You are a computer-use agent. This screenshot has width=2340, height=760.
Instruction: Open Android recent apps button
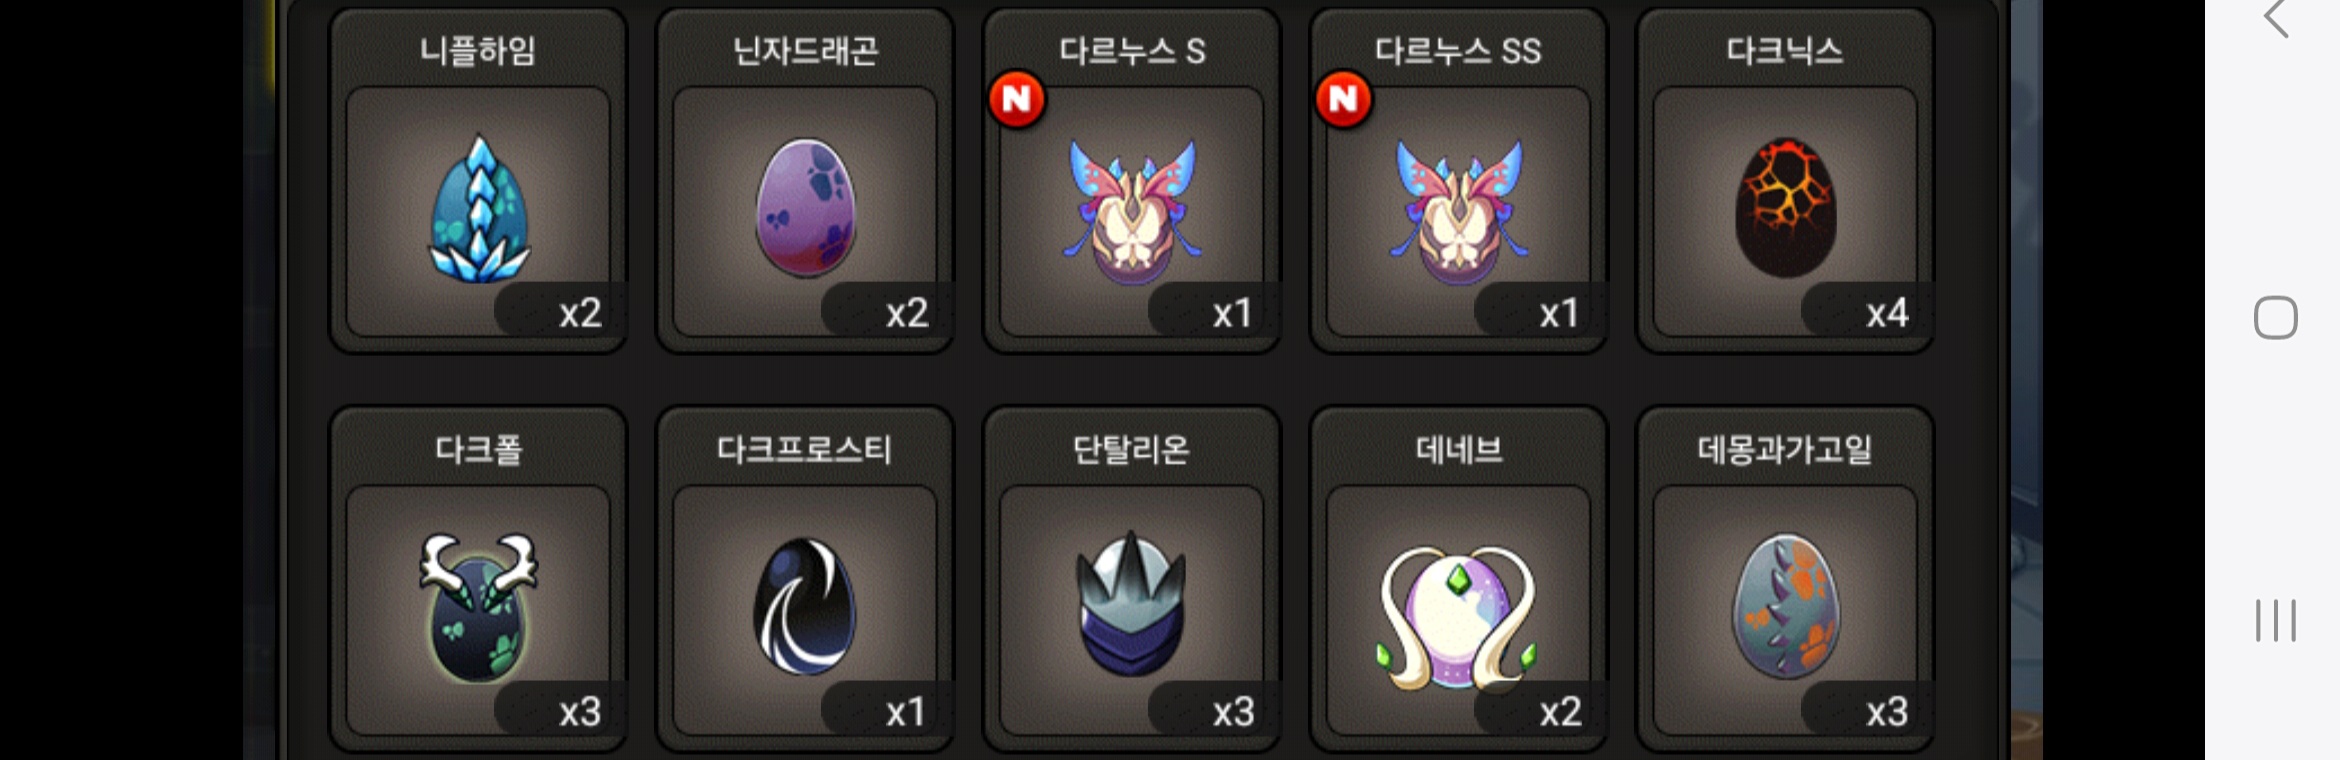tap(2275, 620)
